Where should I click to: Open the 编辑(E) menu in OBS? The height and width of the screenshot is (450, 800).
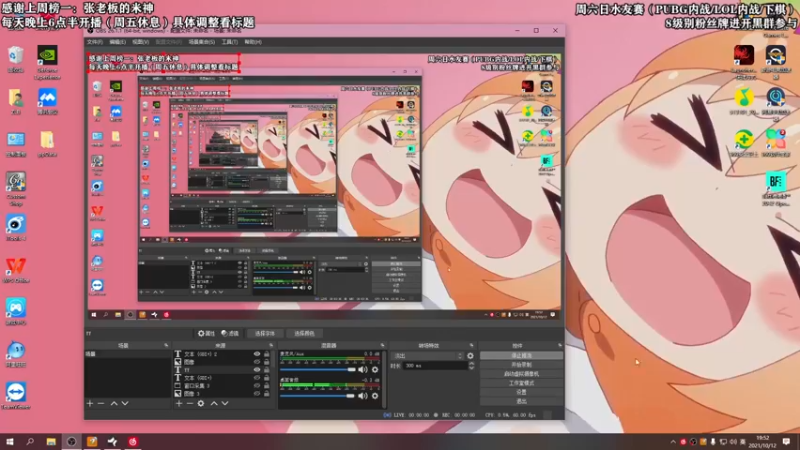click(117, 42)
